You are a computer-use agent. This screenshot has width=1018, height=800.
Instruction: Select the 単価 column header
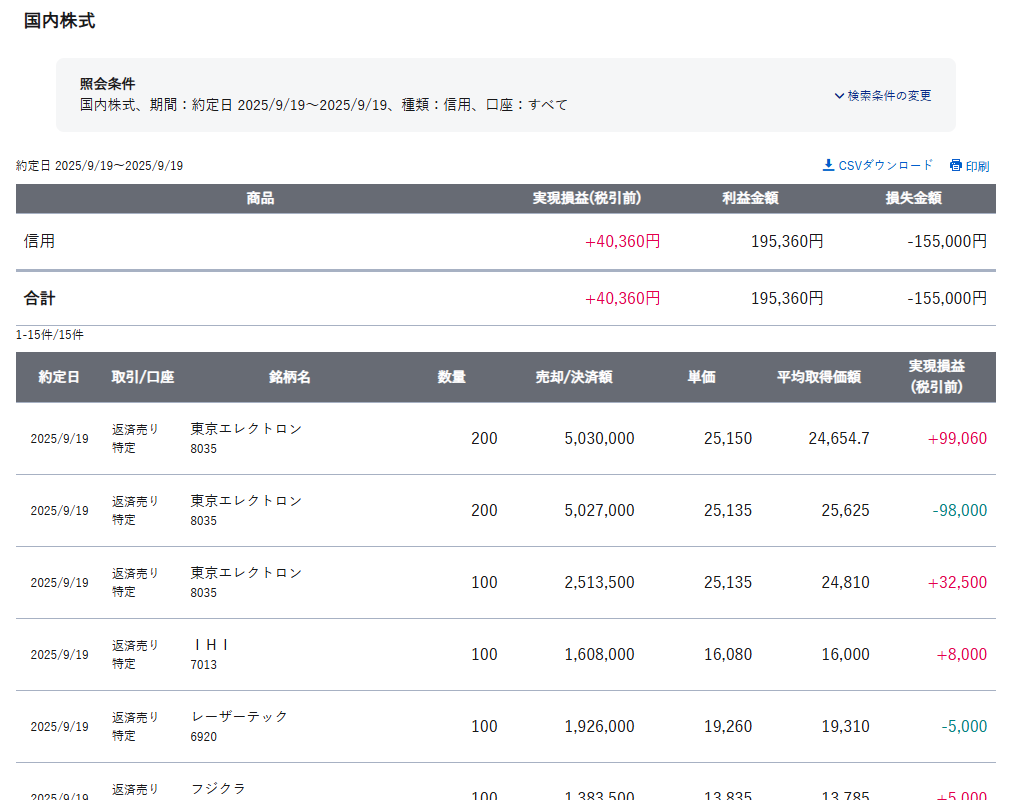pyautogui.click(x=701, y=377)
